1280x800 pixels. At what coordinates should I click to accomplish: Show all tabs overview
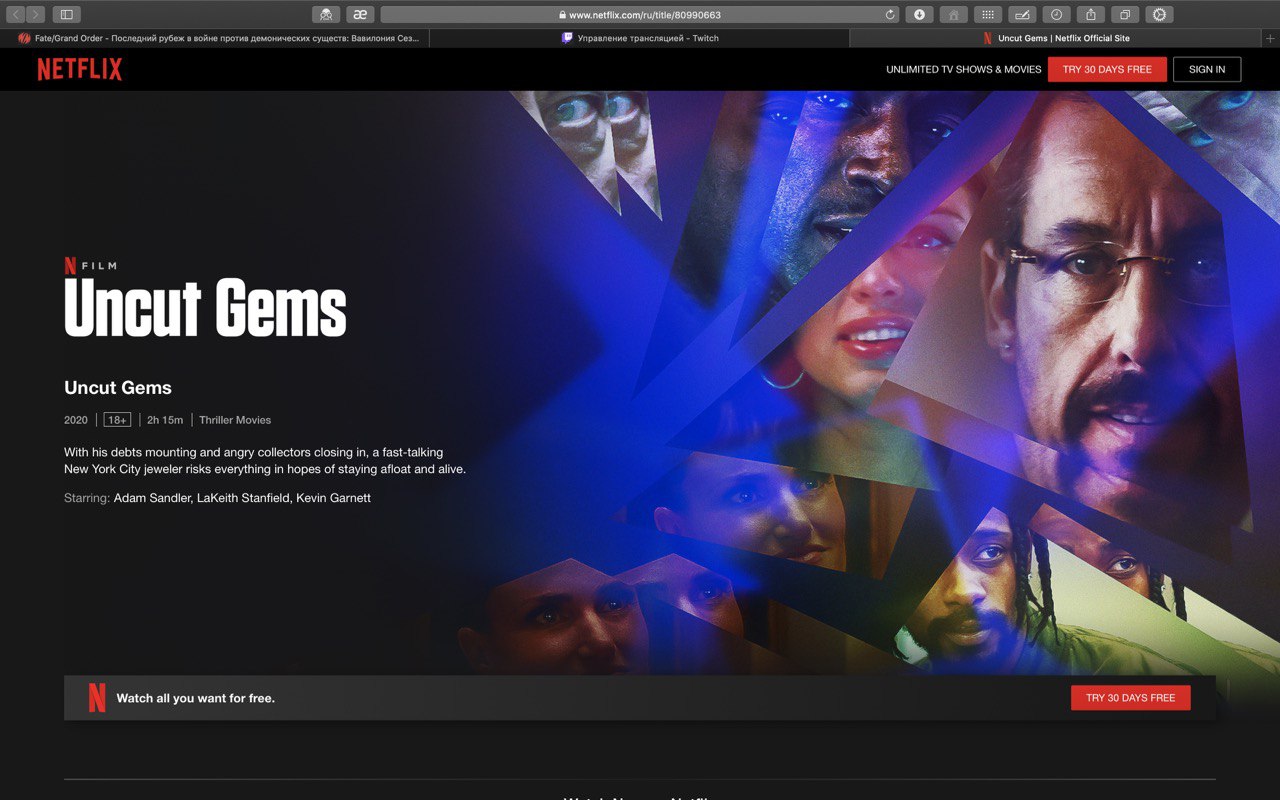point(1125,14)
